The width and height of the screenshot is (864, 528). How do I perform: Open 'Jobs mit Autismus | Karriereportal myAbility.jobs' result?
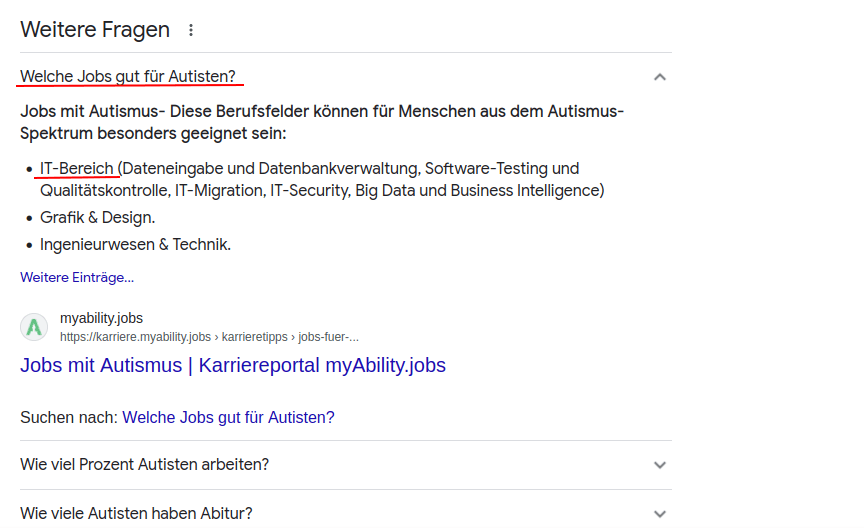[233, 365]
